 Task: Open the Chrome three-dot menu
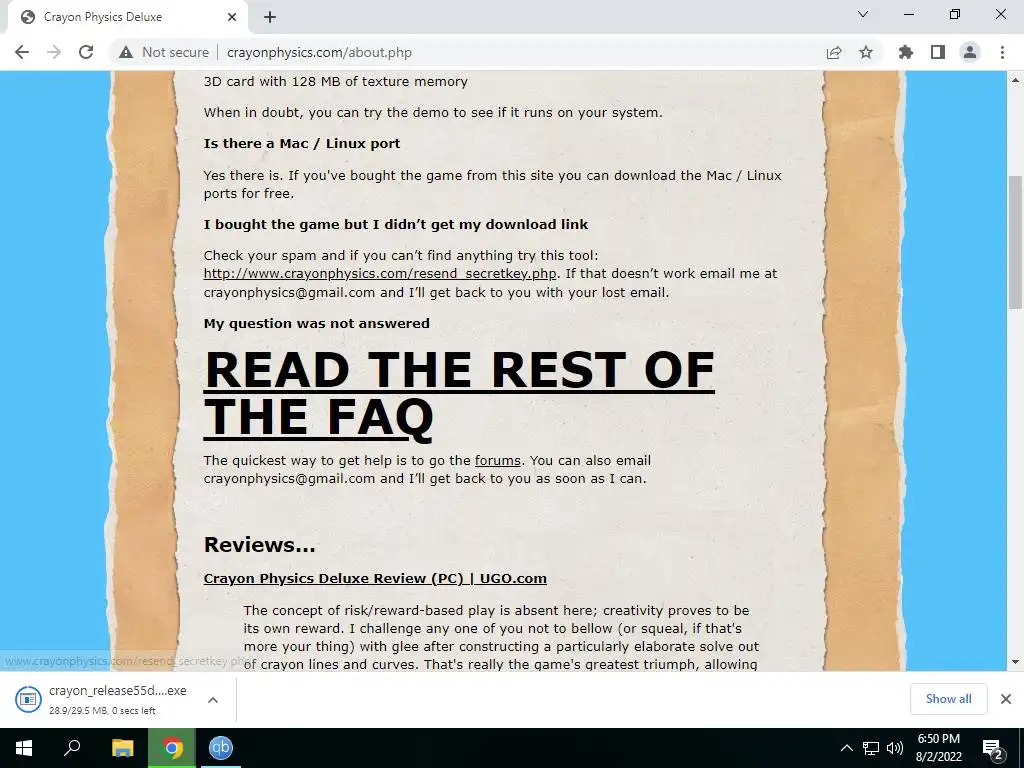click(x=1002, y=52)
